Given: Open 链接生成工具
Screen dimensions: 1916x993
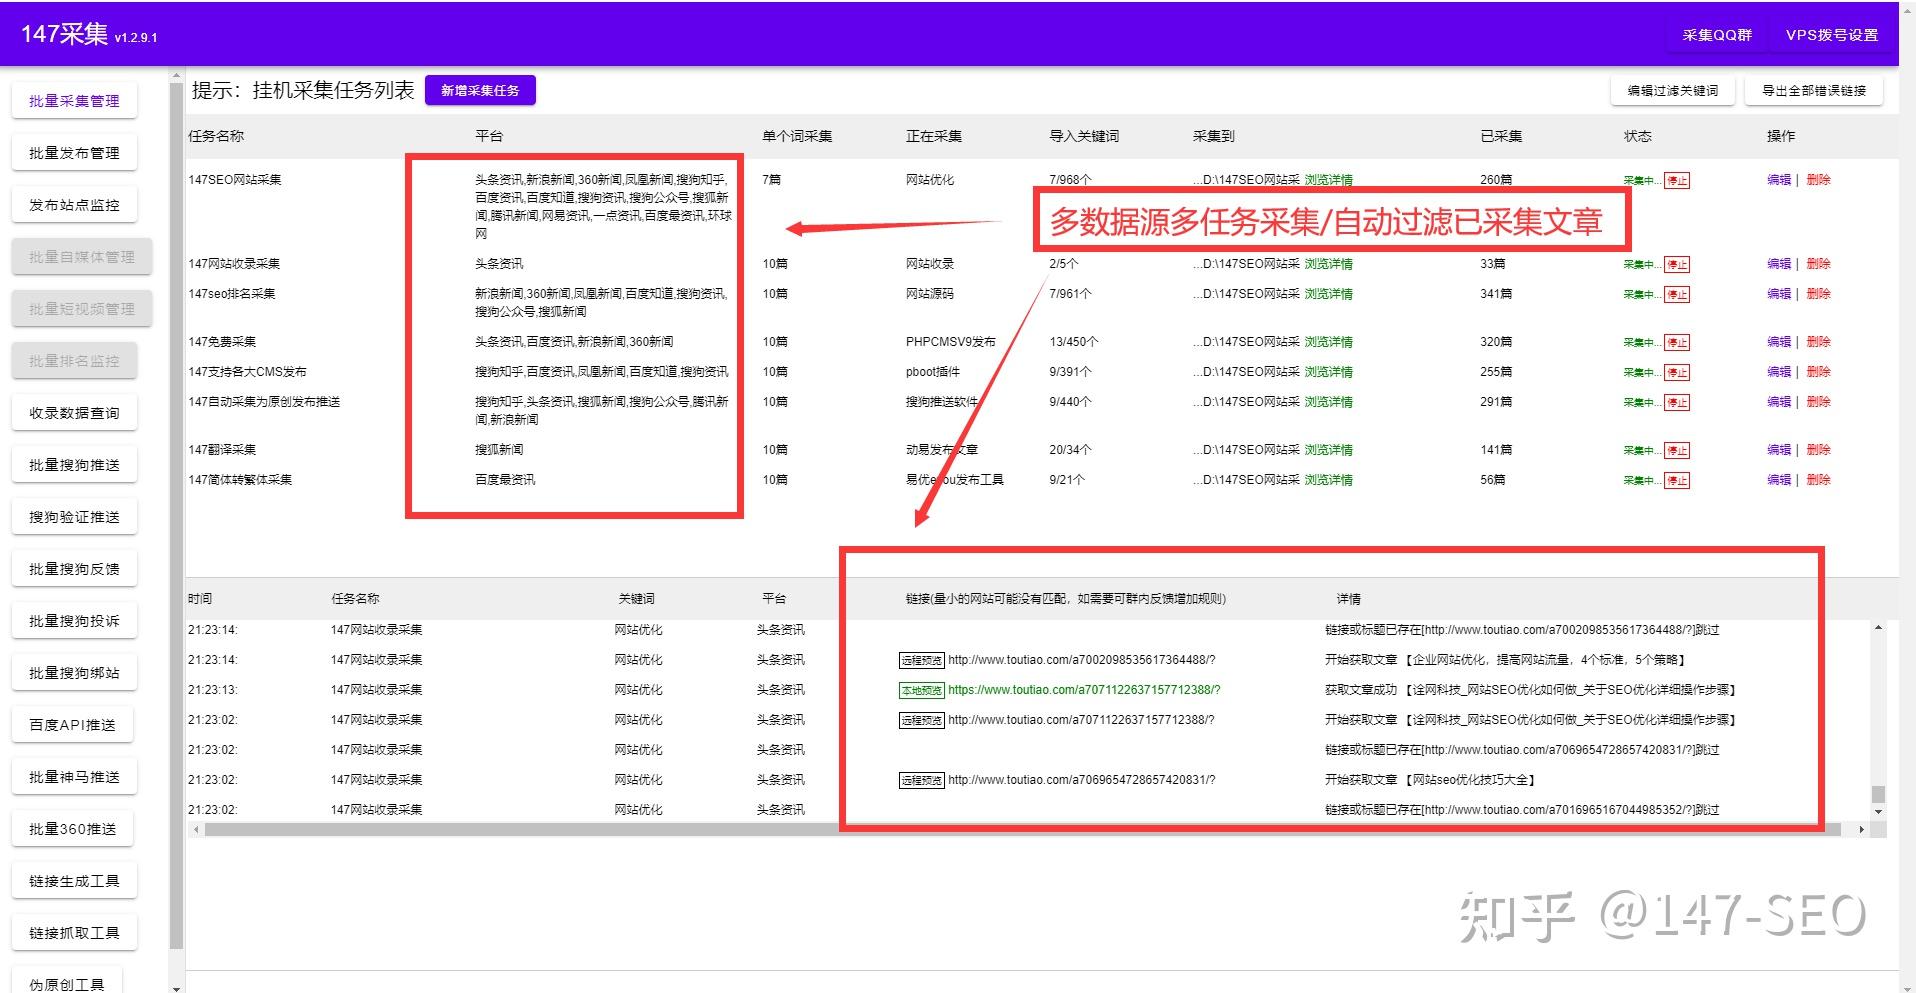Looking at the screenshot, I should [x=74, y=880].
